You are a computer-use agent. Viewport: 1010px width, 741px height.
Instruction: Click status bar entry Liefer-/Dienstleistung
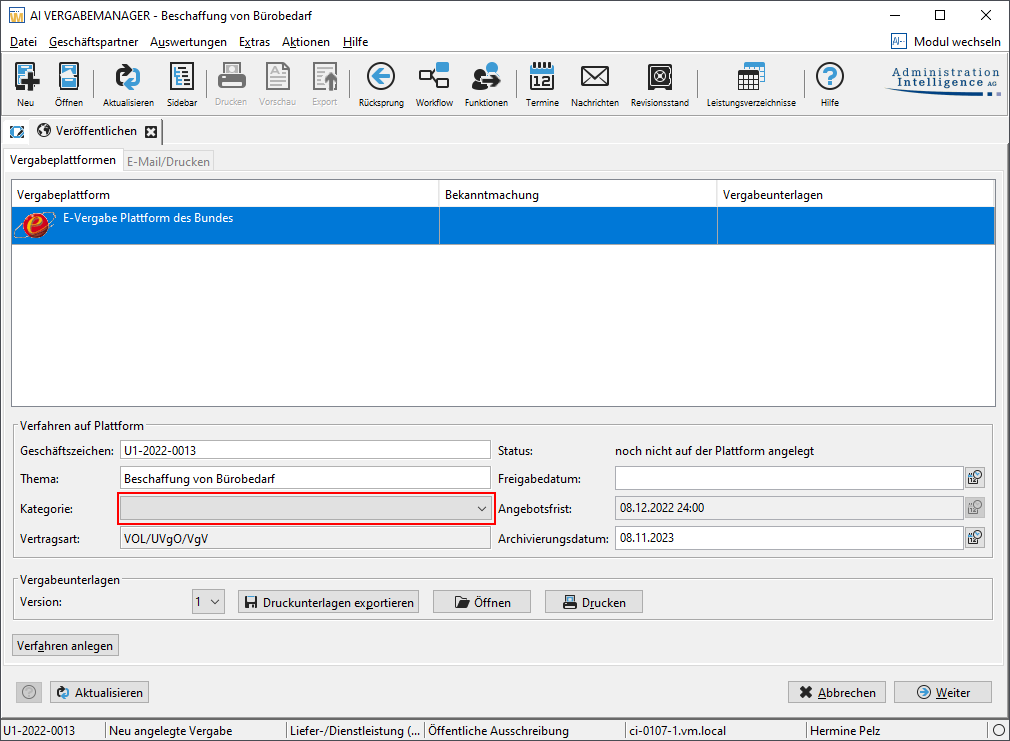(x=355, y=731)
